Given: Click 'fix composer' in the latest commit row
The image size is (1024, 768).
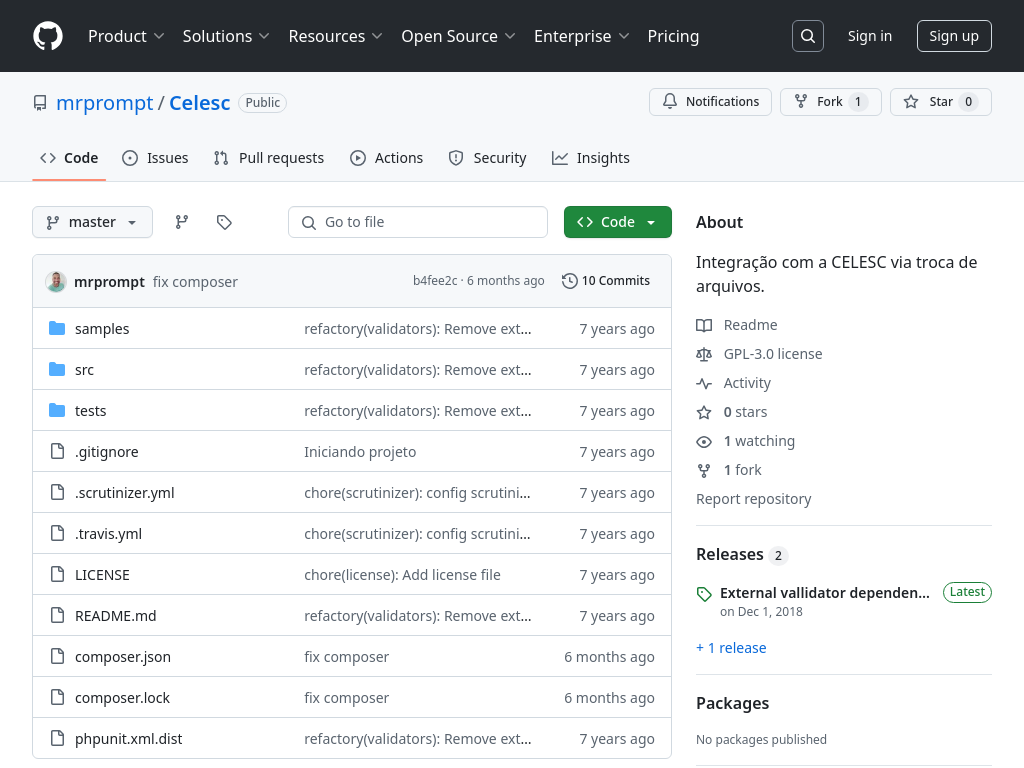Looking at the screenshot, I should tap(195, 282).
